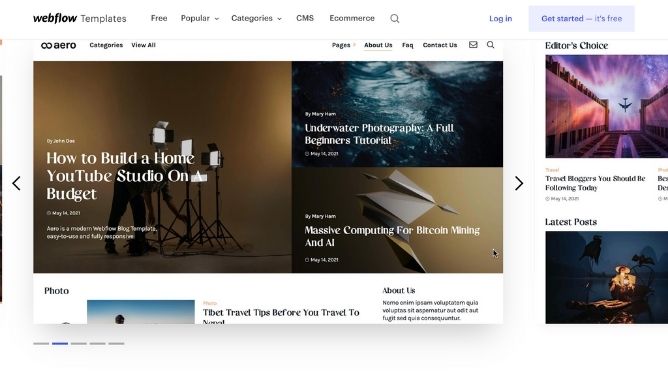Viewport: 668px width, 374px height.
Task: Click May 14, 2021 date under YouTube Studio
Action: tap(63, 213)
